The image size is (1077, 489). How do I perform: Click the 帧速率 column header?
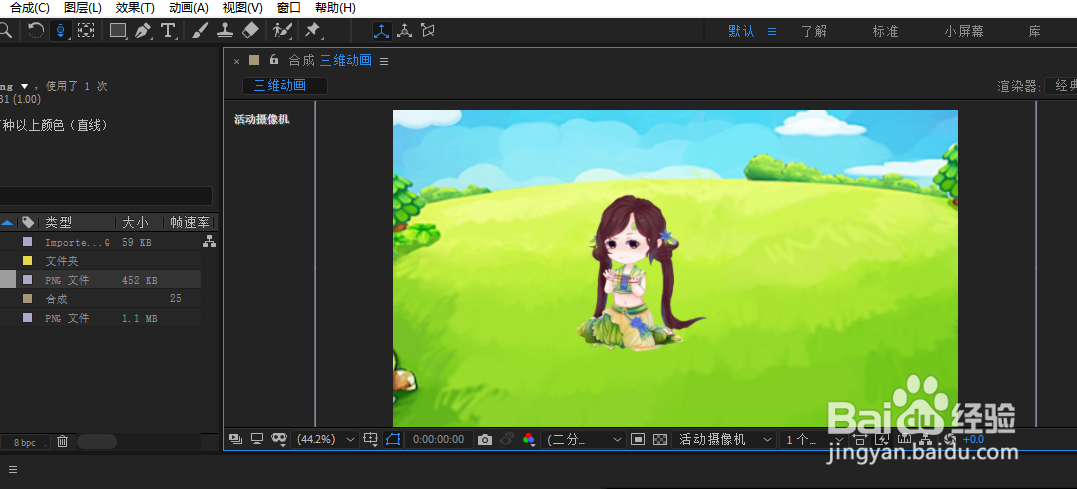point(190,223)
